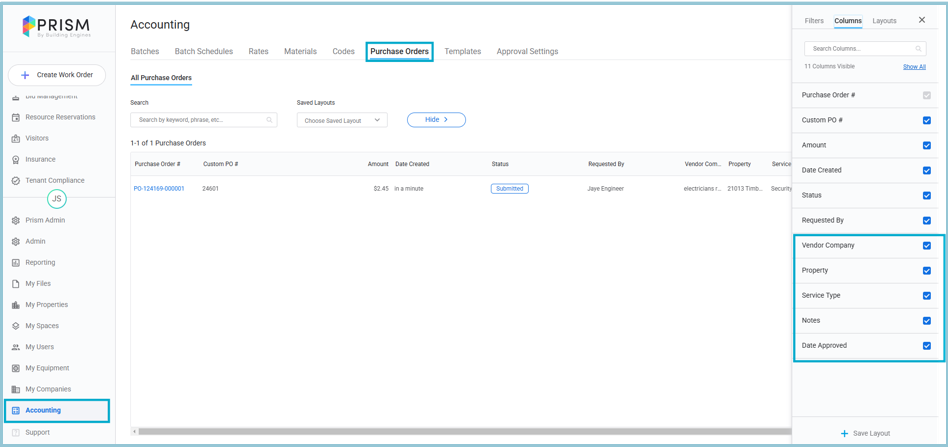Click the Insurance sidebar icon
The height and width of the screenshot is (447, 948).
click(16, 160)
